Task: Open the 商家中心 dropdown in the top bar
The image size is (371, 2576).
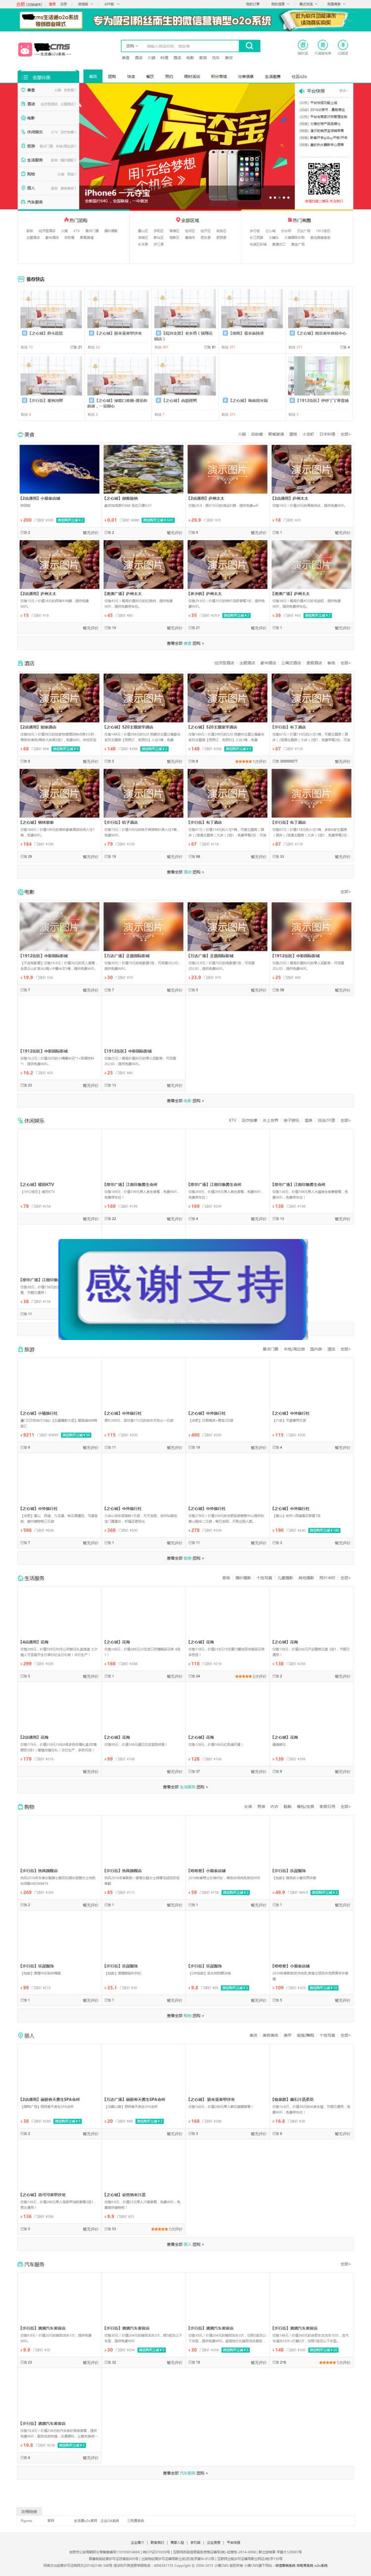Action: click(335, 4)
